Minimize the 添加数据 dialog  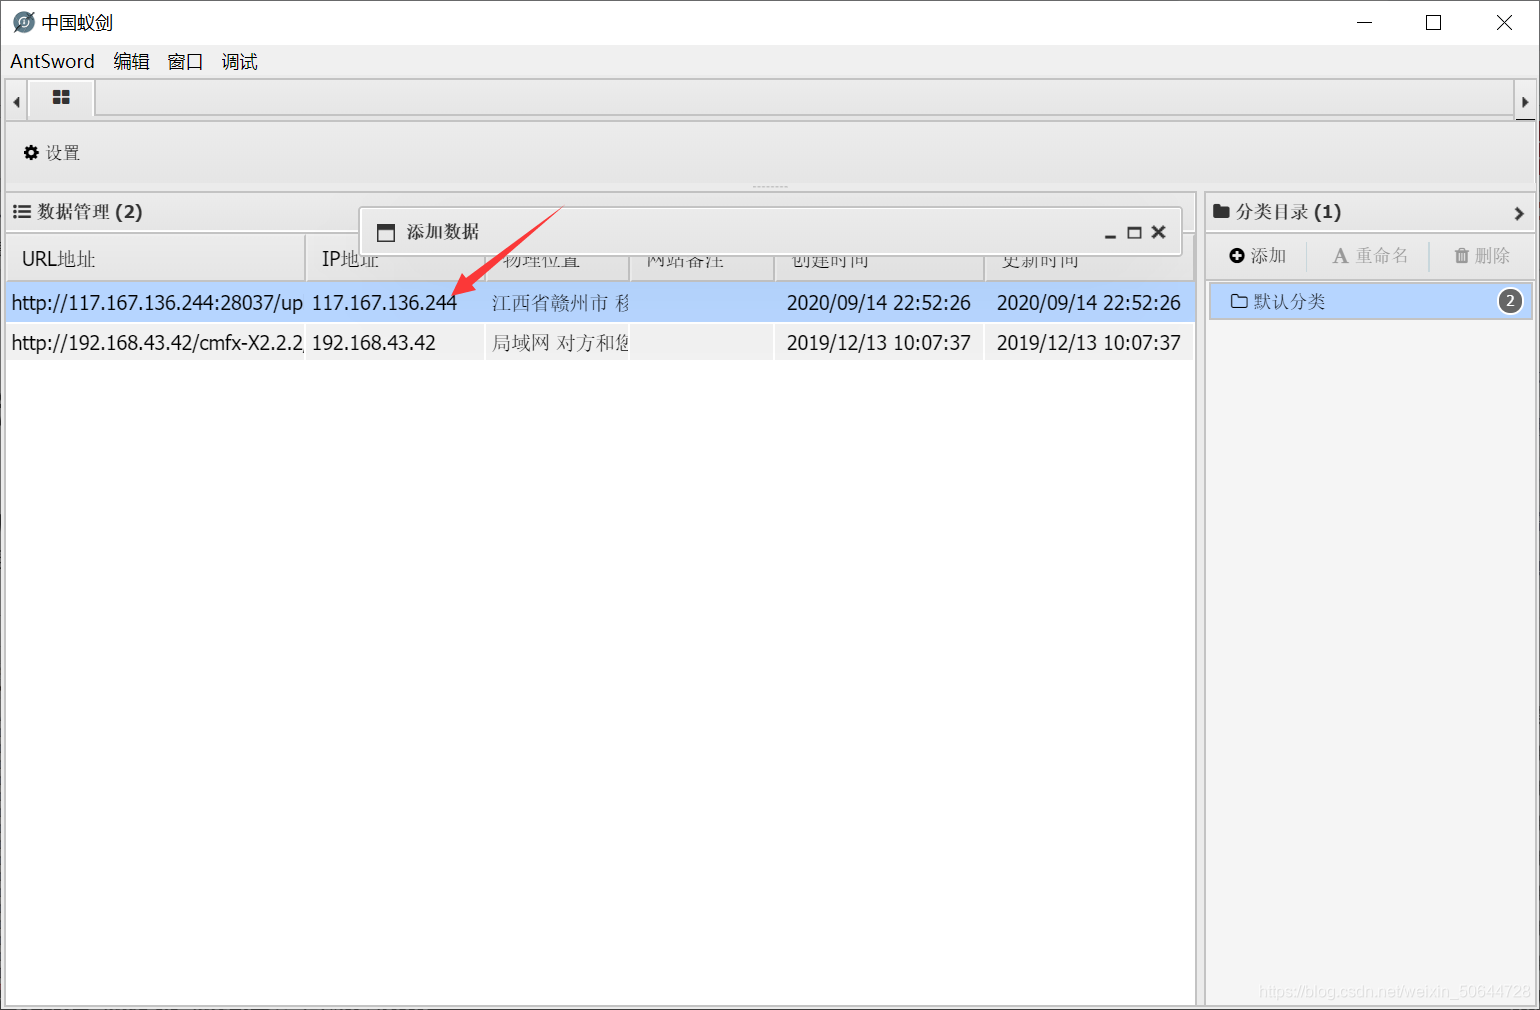click(1110, 233)
